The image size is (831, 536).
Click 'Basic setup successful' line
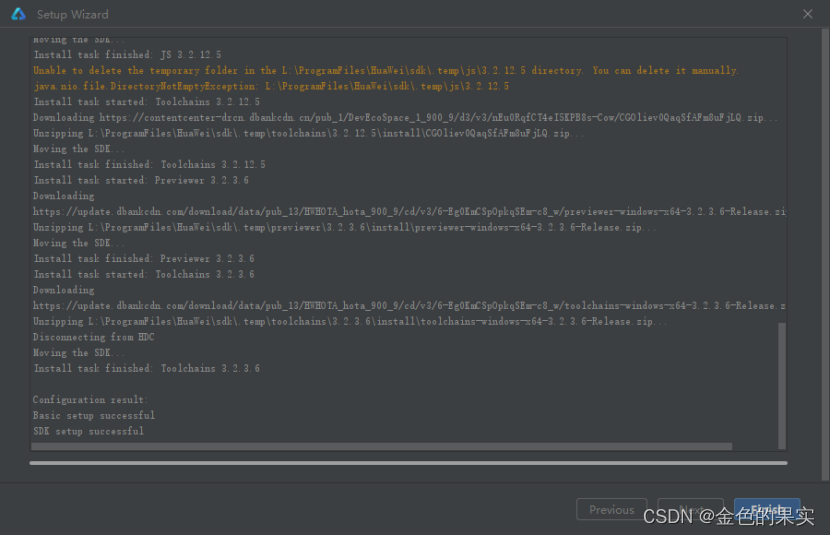click(94, 416)
